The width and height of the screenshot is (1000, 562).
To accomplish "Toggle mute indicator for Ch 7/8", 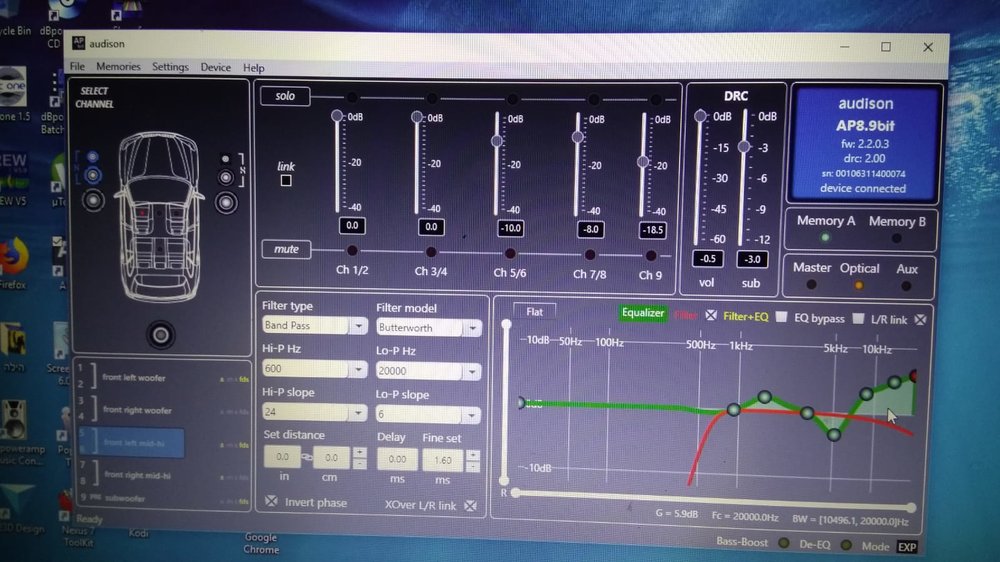I will 590,255.
